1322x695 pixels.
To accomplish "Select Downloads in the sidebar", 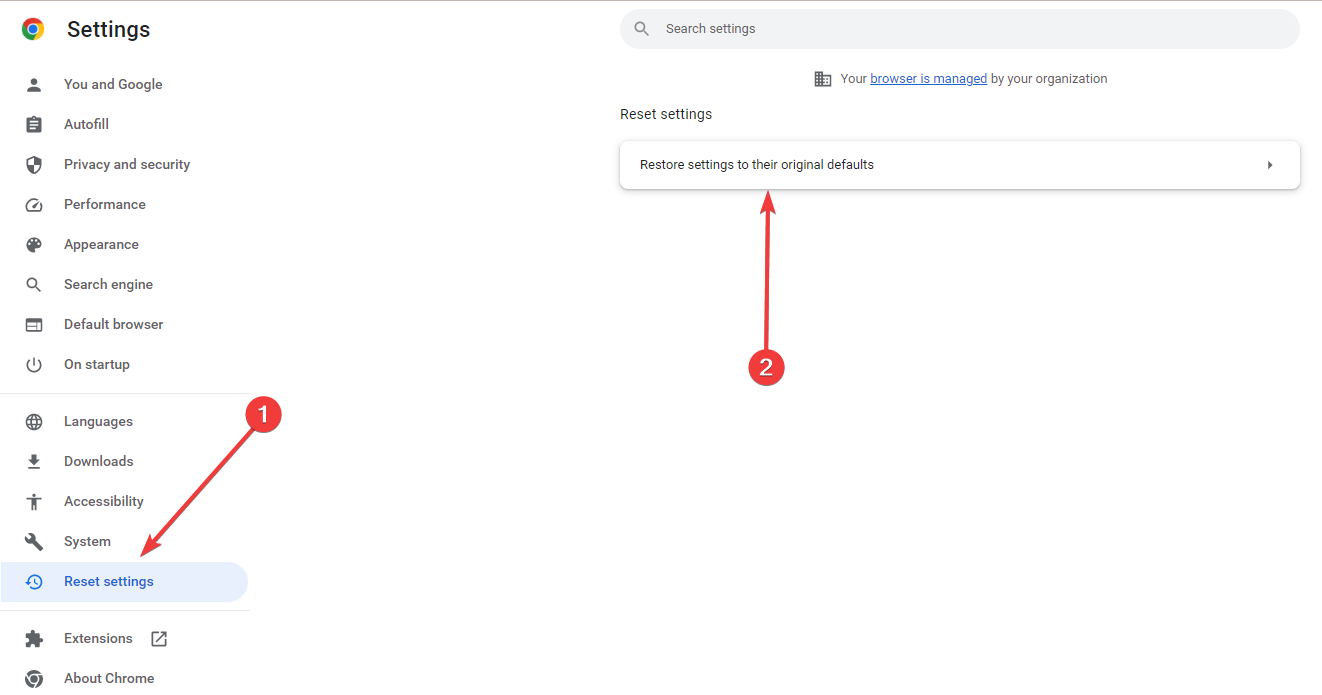I will tap(98, 461).
